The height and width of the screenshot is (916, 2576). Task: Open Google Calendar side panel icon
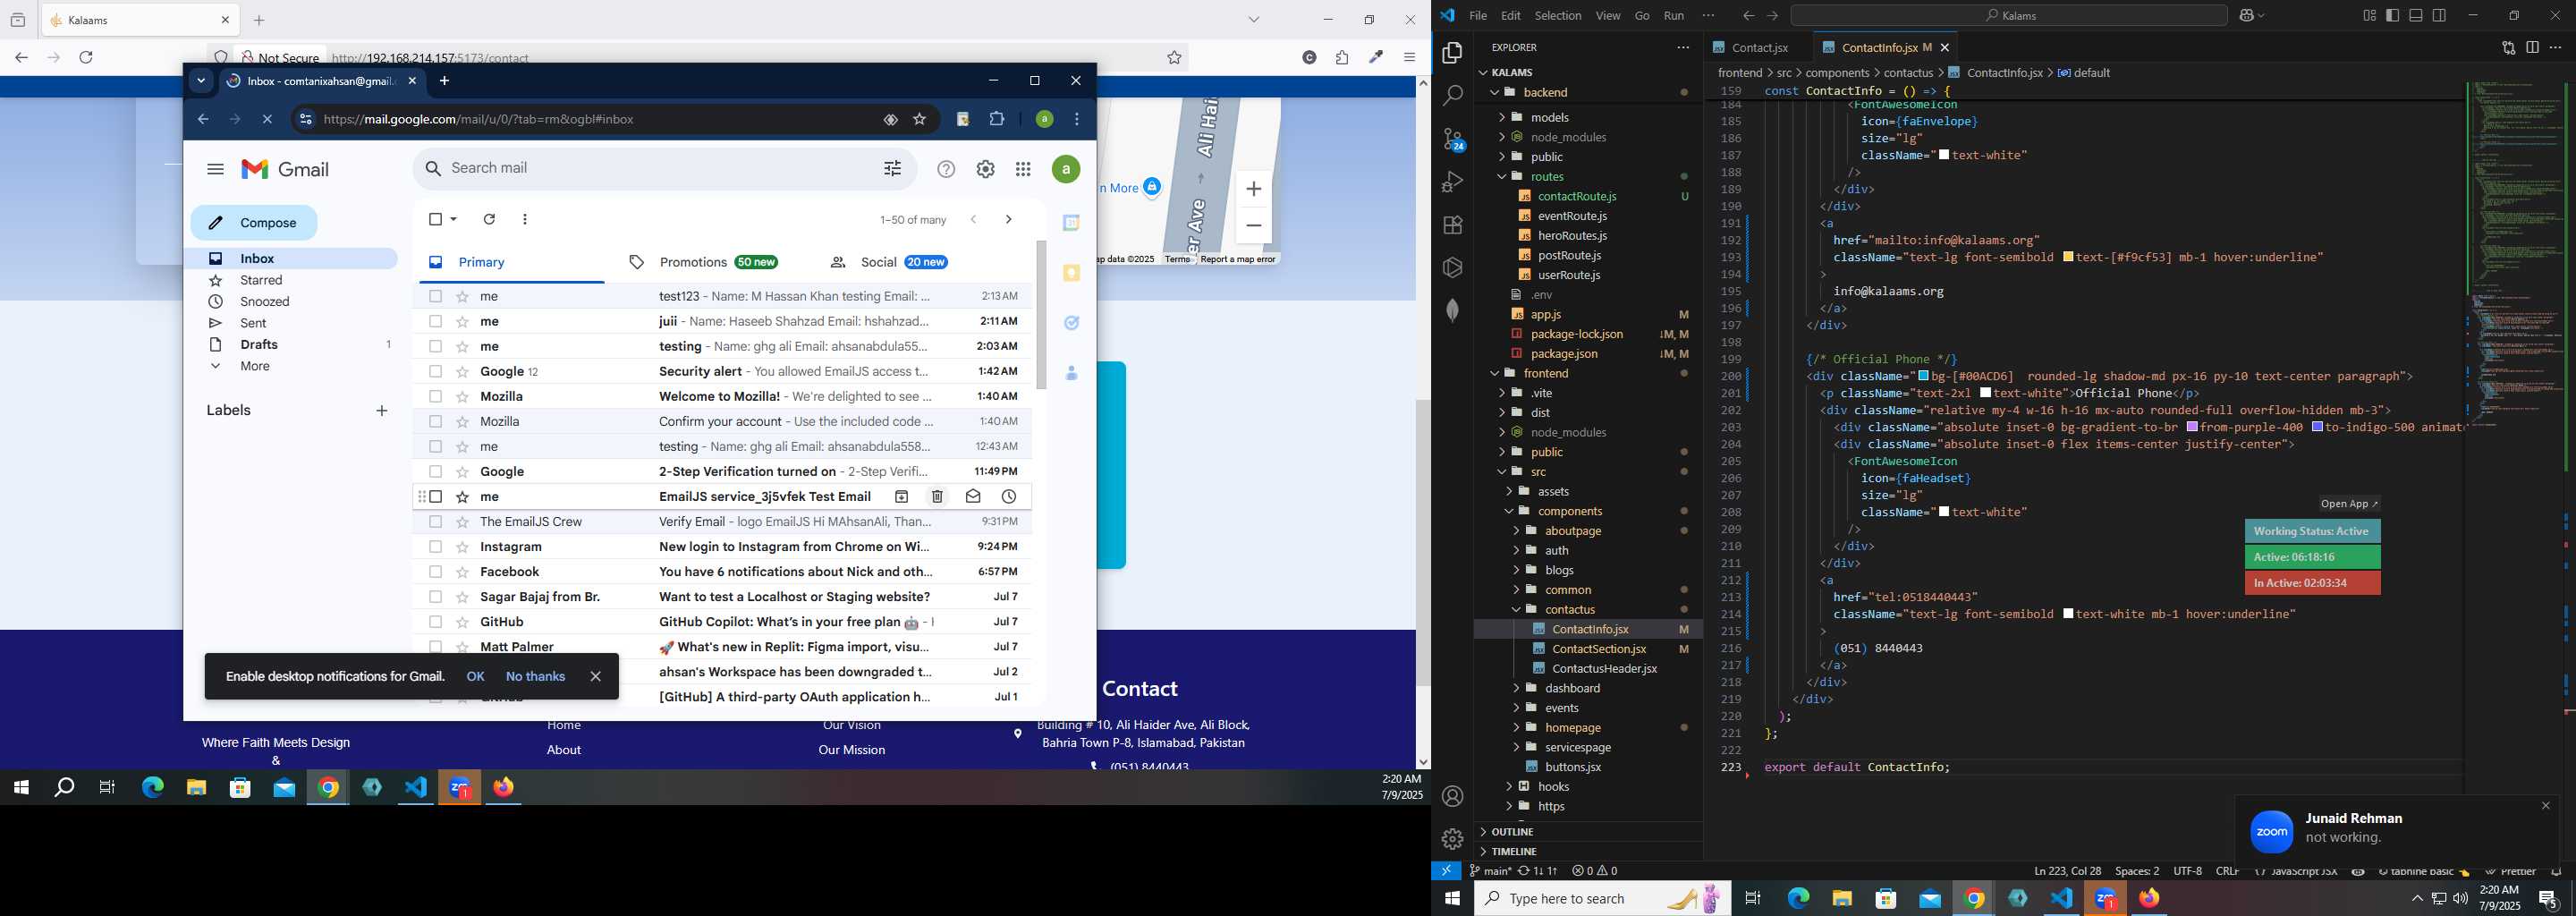(1072, 223)
